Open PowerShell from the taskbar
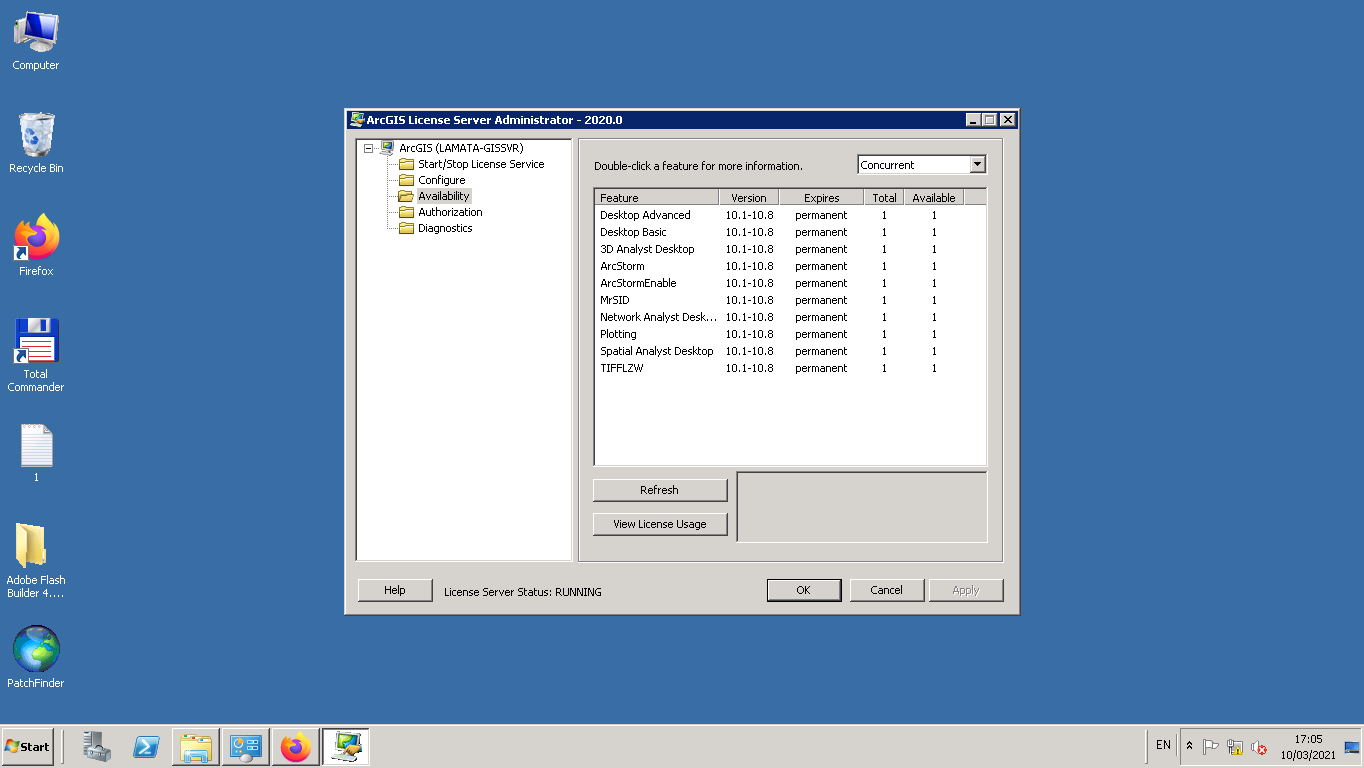This screenshot has height=768, width=1364. click(x=146, y=747)
